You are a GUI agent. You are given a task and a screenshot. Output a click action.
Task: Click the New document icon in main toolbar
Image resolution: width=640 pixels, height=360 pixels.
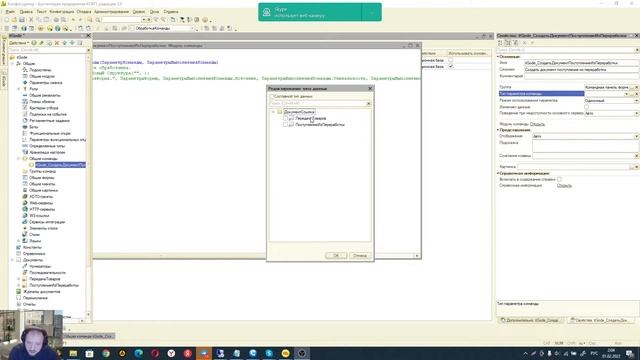[x=7, y=20]
